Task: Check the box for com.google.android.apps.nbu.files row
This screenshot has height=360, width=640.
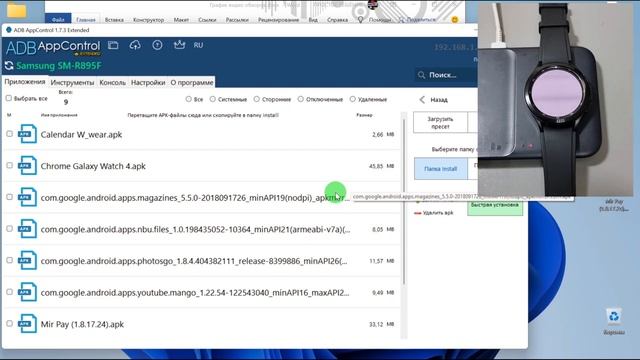Action: pyautogui.click(x=9, y=229)
